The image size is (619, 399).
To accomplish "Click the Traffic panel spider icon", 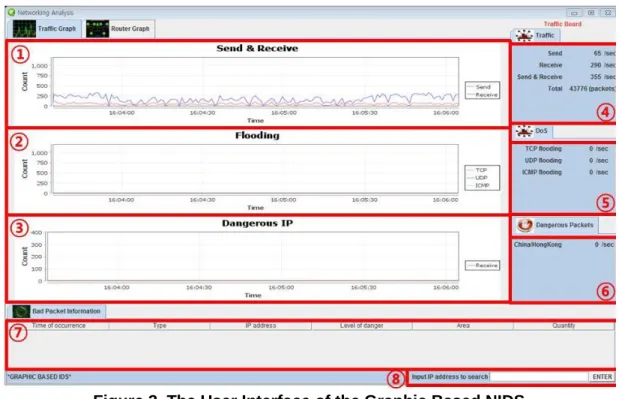I will point(524,36).
